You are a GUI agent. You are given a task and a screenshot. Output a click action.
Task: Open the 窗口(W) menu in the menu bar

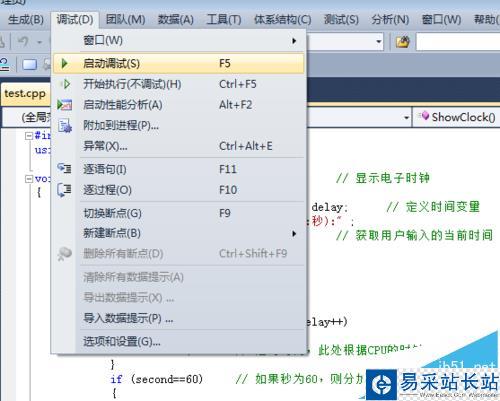(441, 19)
